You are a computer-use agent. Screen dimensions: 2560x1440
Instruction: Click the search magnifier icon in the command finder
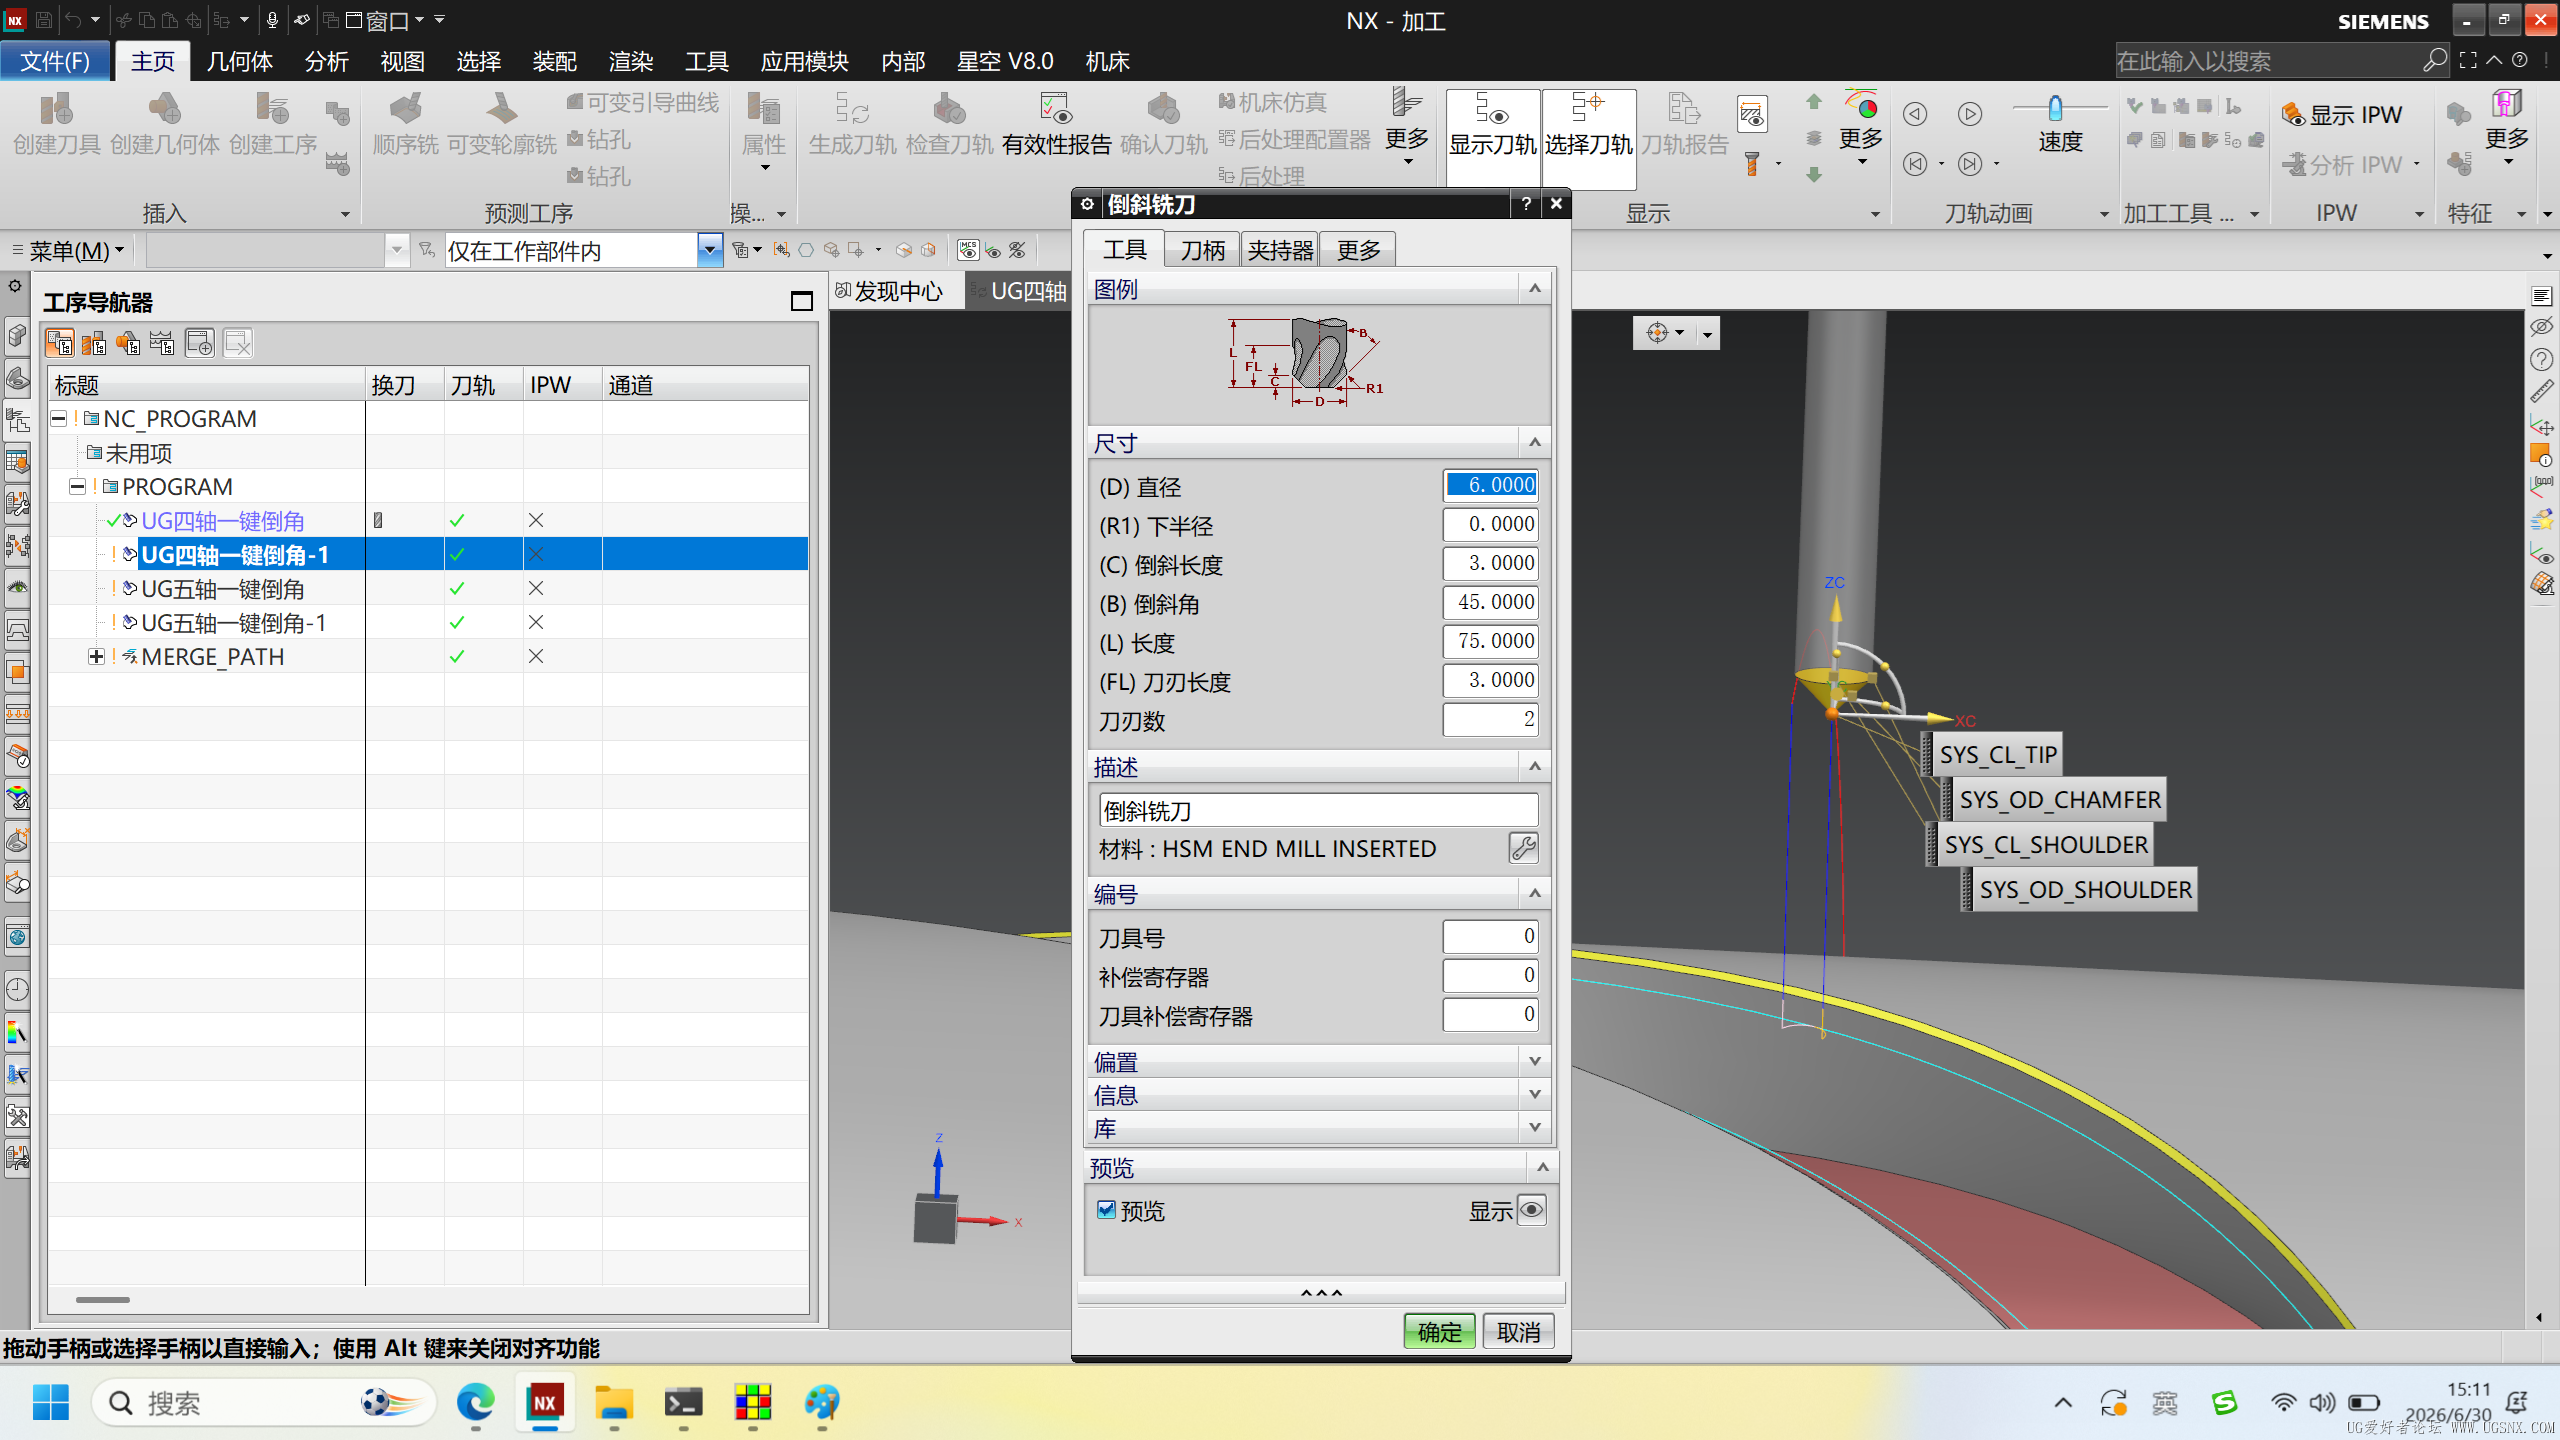click(2434, 61)
